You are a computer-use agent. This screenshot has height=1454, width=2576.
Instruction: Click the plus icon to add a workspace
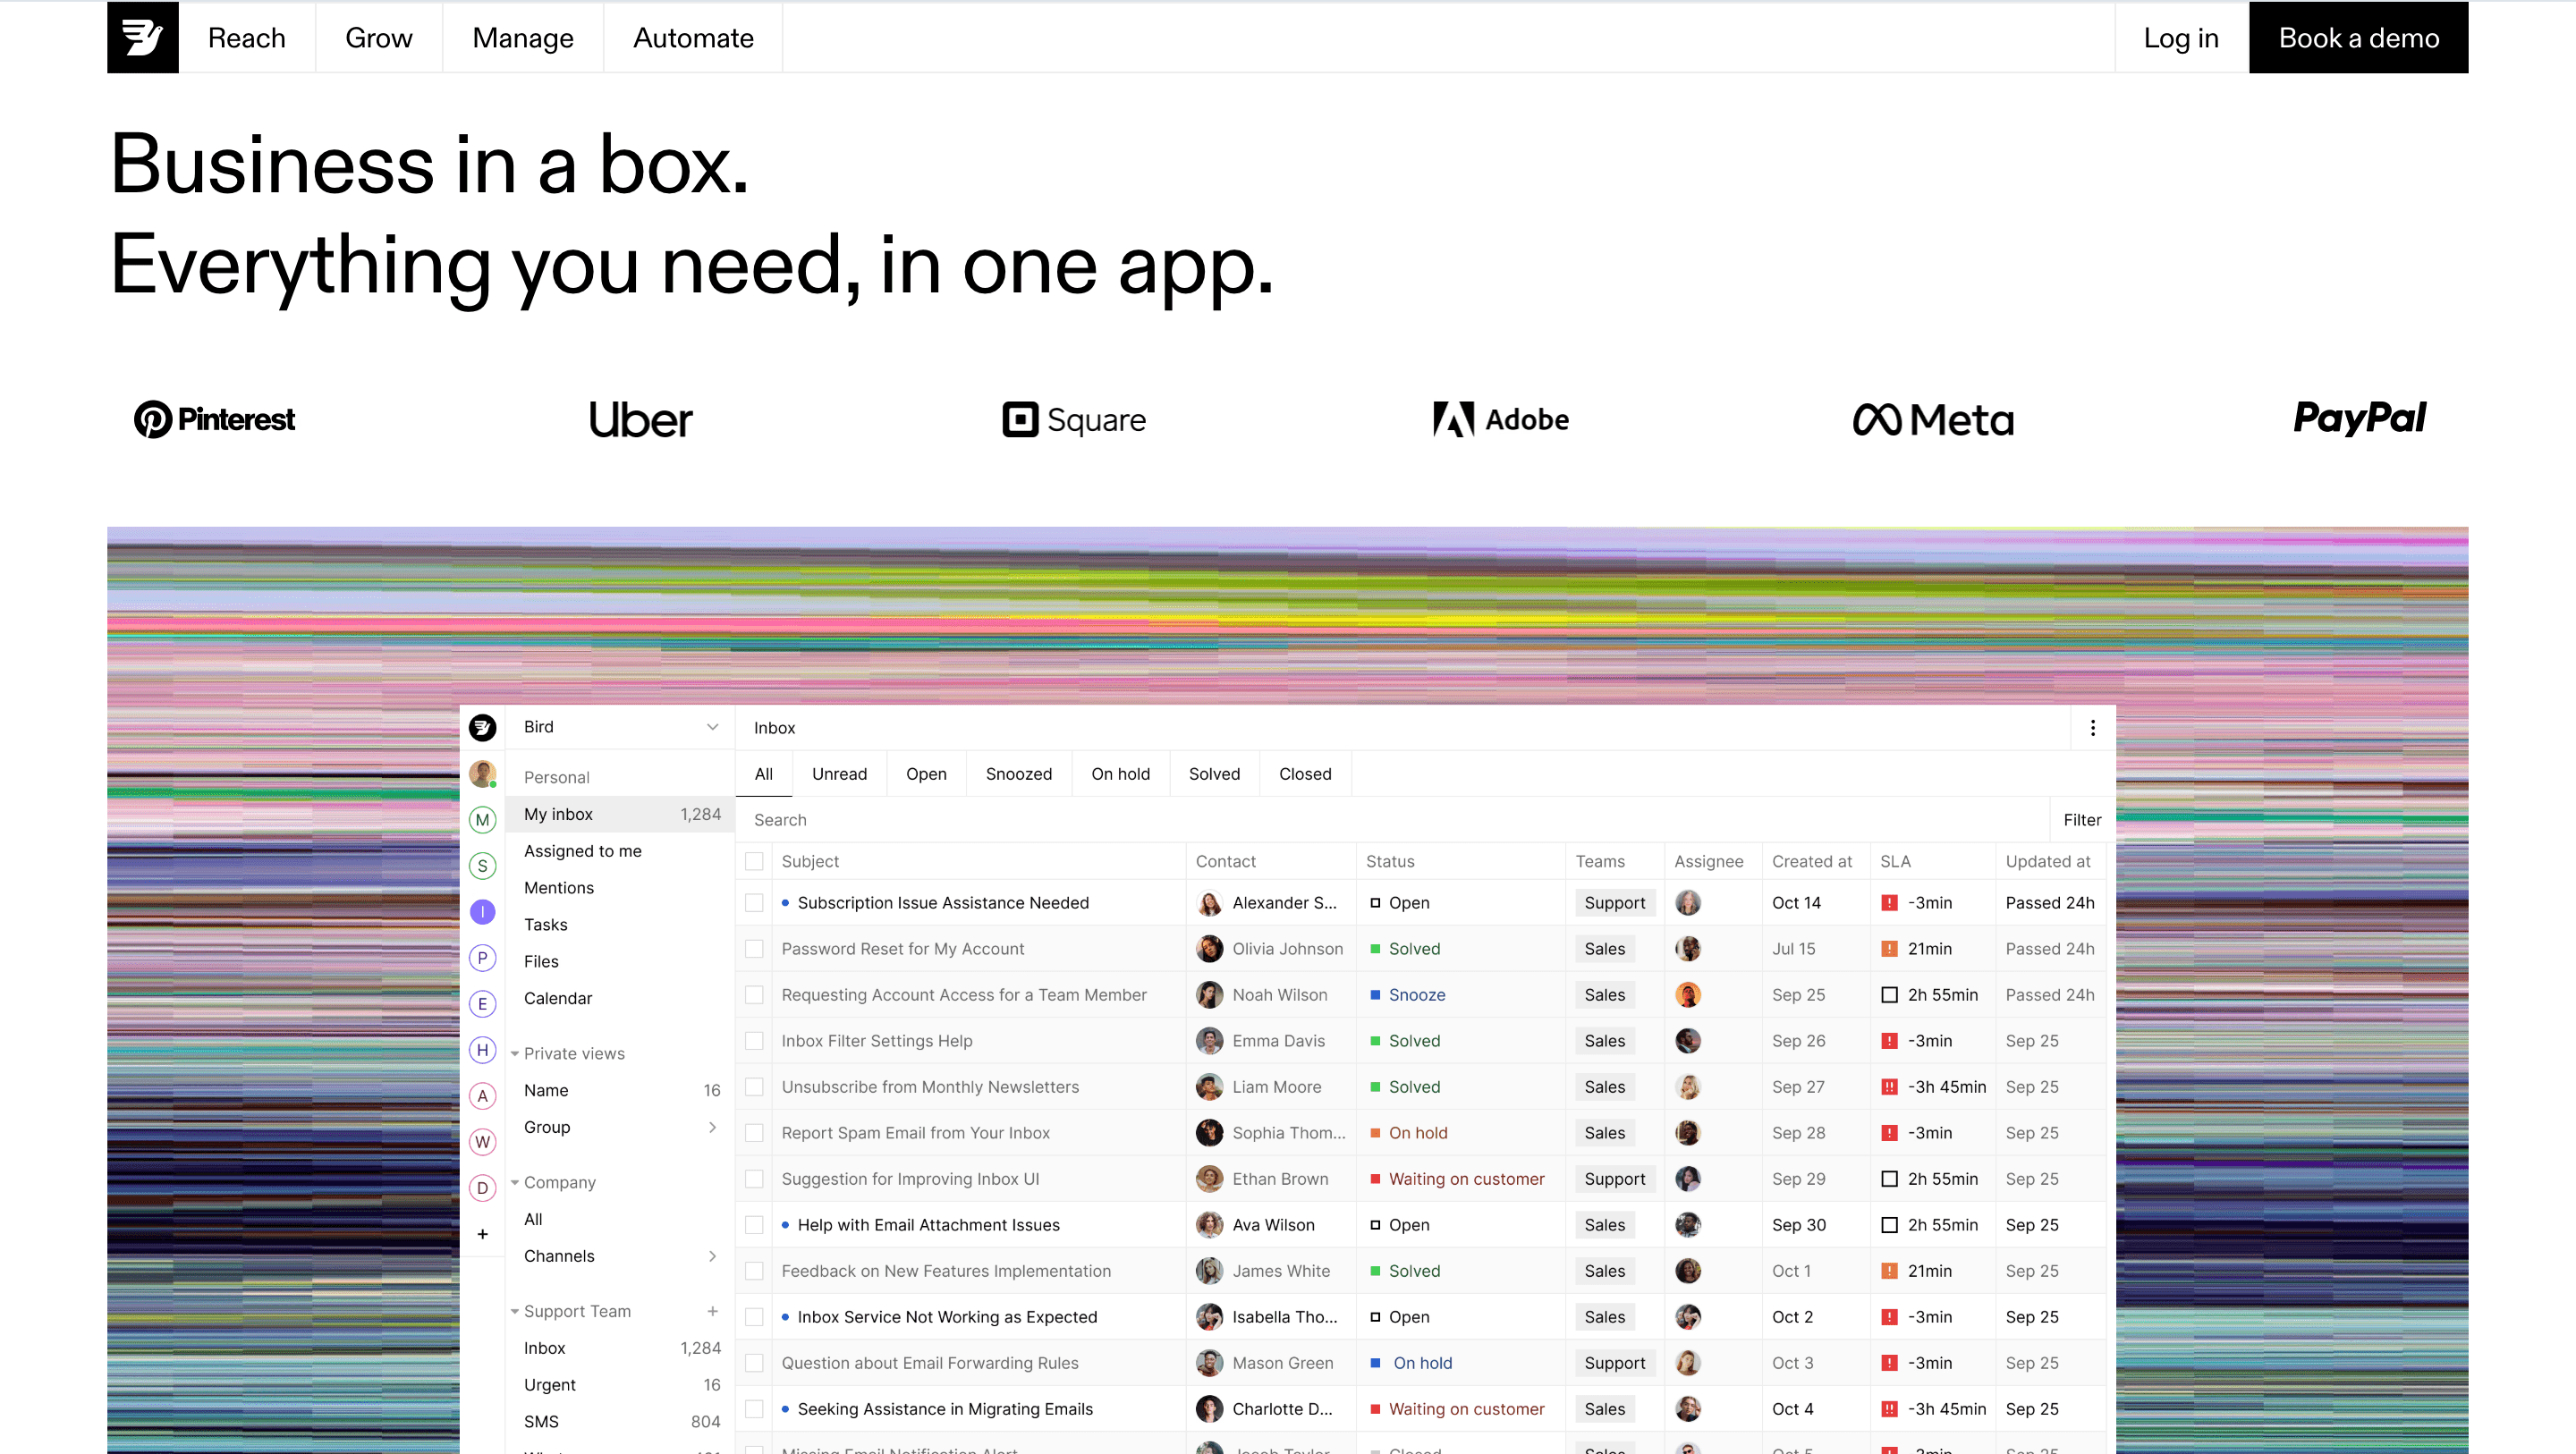point(482,1234)
